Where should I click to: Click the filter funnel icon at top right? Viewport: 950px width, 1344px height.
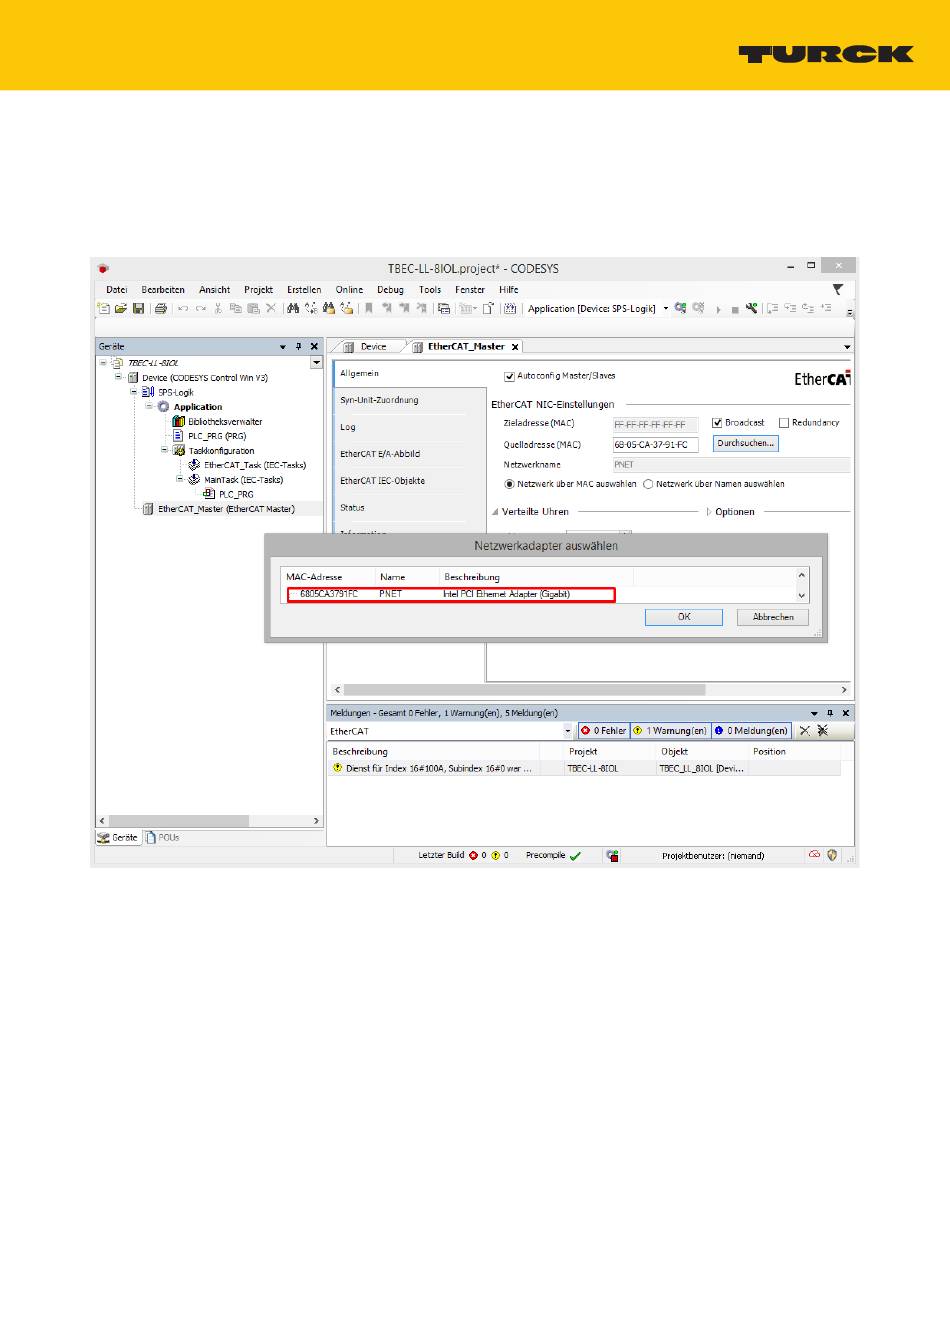pyautogui.click(x=838, y=289)
